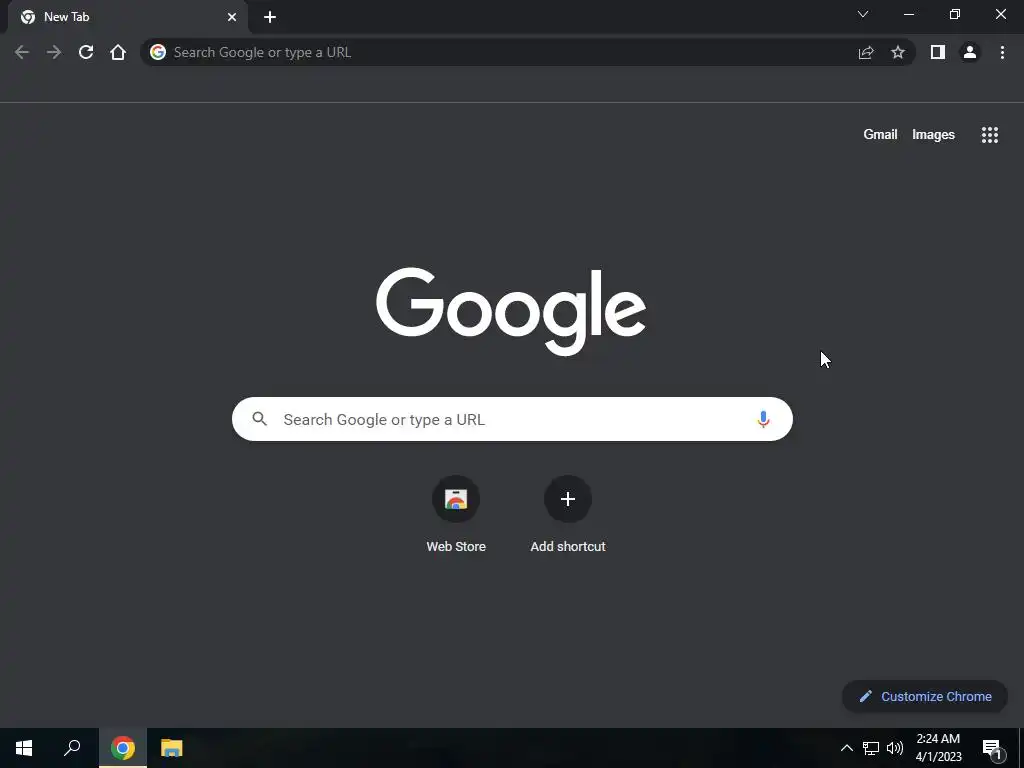The image size is (1024, 768).
Task: Reload the page with the refresh icon
Action: [x=86, y=52]
